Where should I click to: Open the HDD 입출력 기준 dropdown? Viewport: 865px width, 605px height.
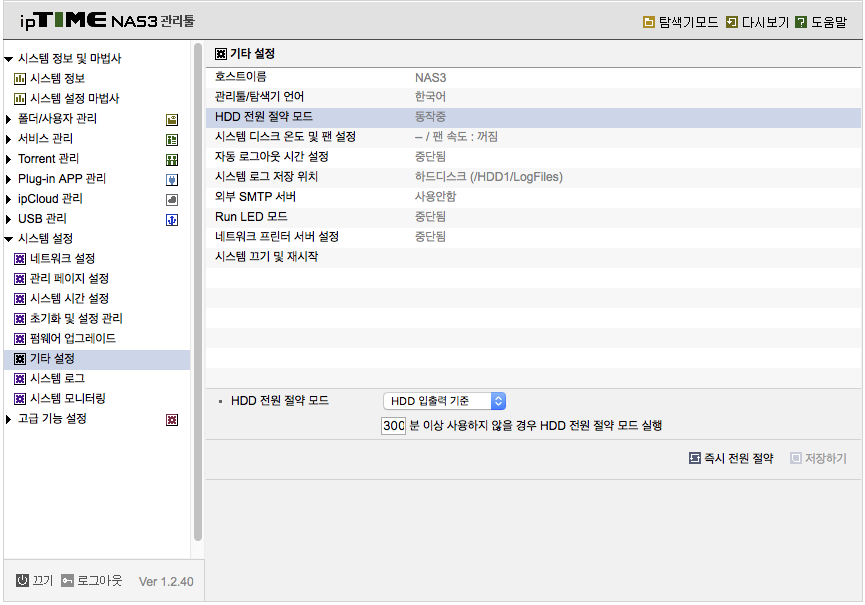pyautogui.click(x=445, y=401)
